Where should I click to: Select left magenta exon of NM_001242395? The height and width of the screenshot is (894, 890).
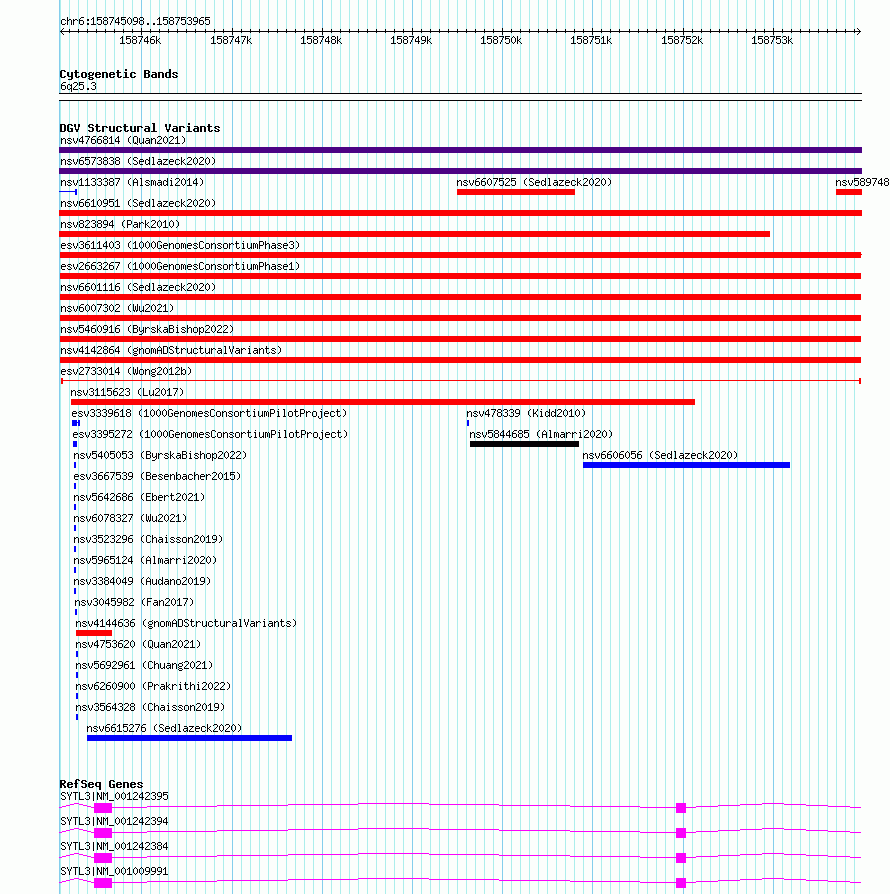[103, 808]
